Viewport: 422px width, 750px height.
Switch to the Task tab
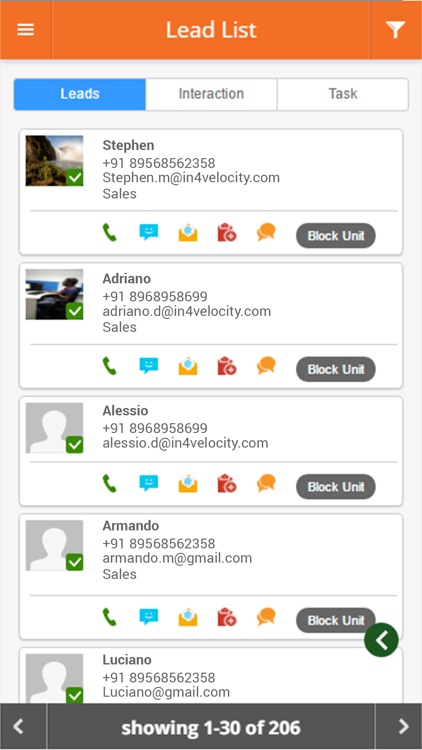tap(343, 94)
